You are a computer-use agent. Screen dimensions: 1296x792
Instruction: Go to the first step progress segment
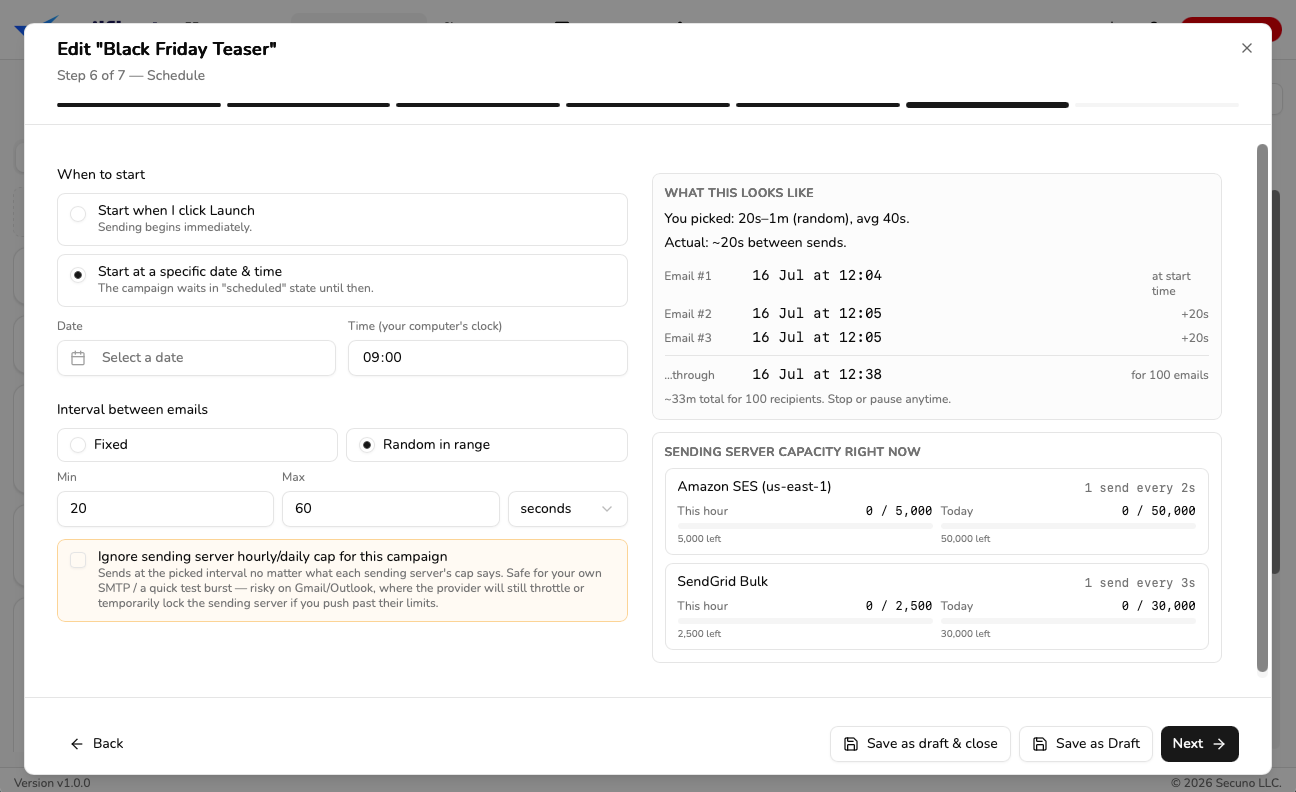point(139,105)
